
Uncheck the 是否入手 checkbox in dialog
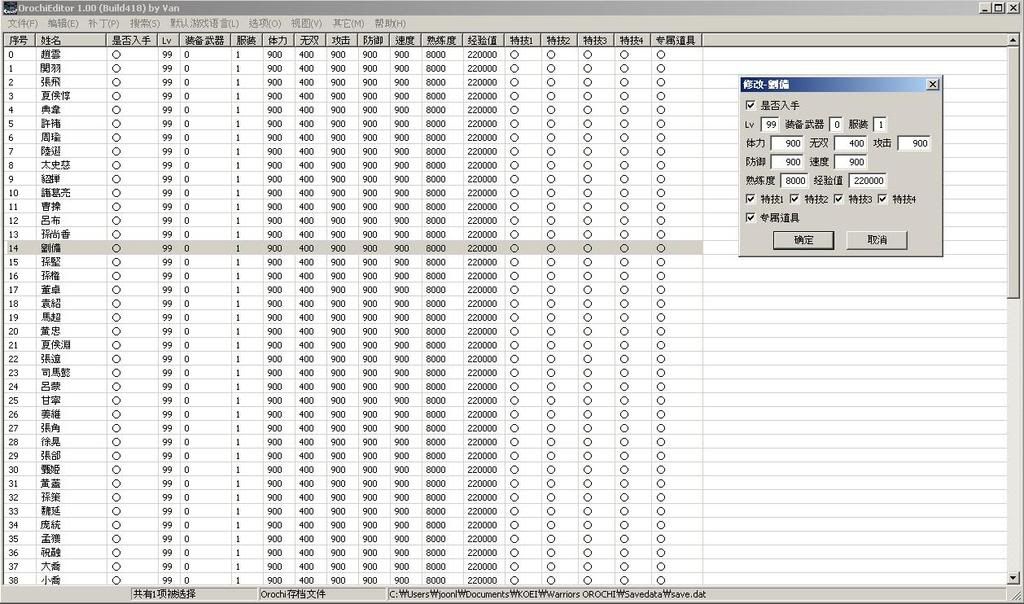[751, 105]
